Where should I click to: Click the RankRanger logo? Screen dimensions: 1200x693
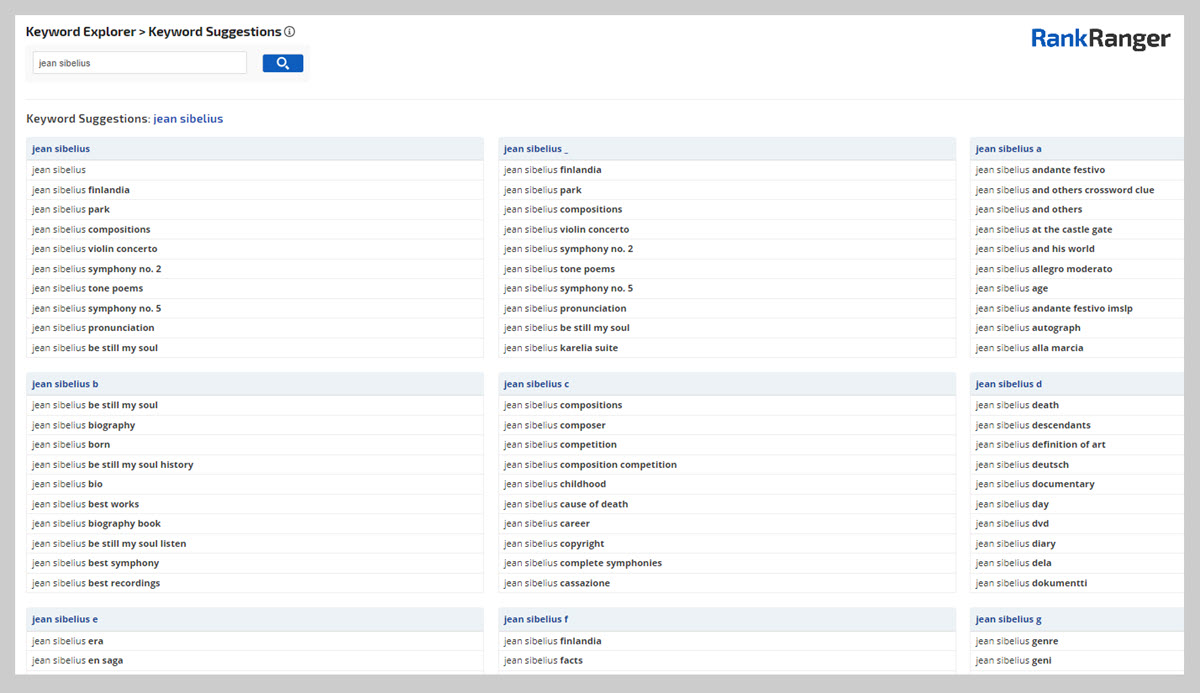pos(1100,39)
